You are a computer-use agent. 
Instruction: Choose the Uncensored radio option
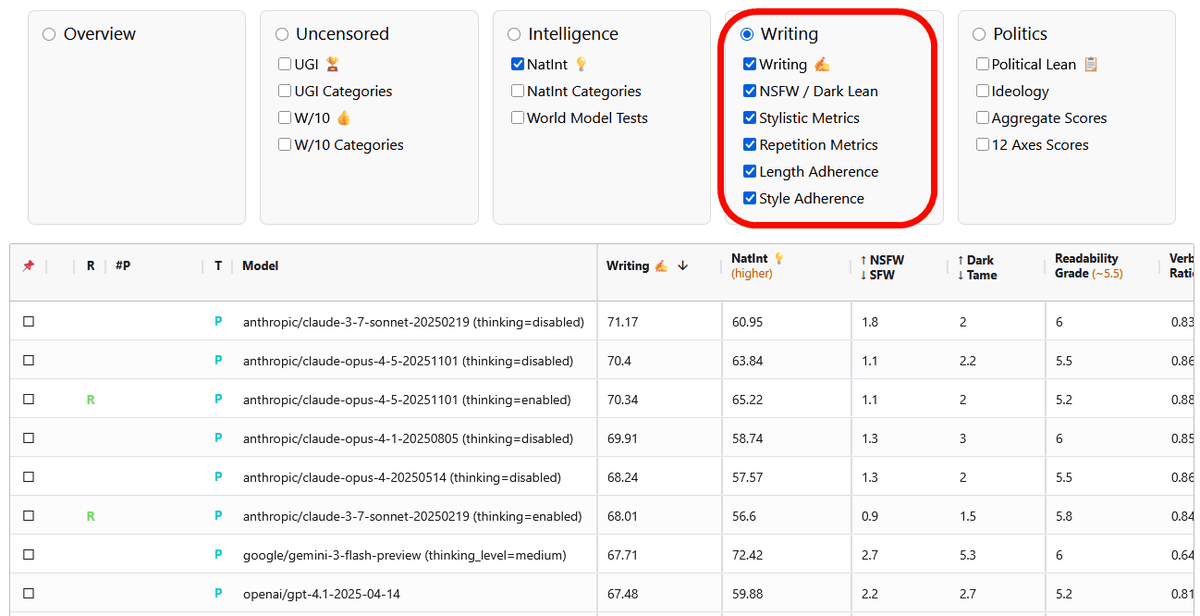point(282,34)
